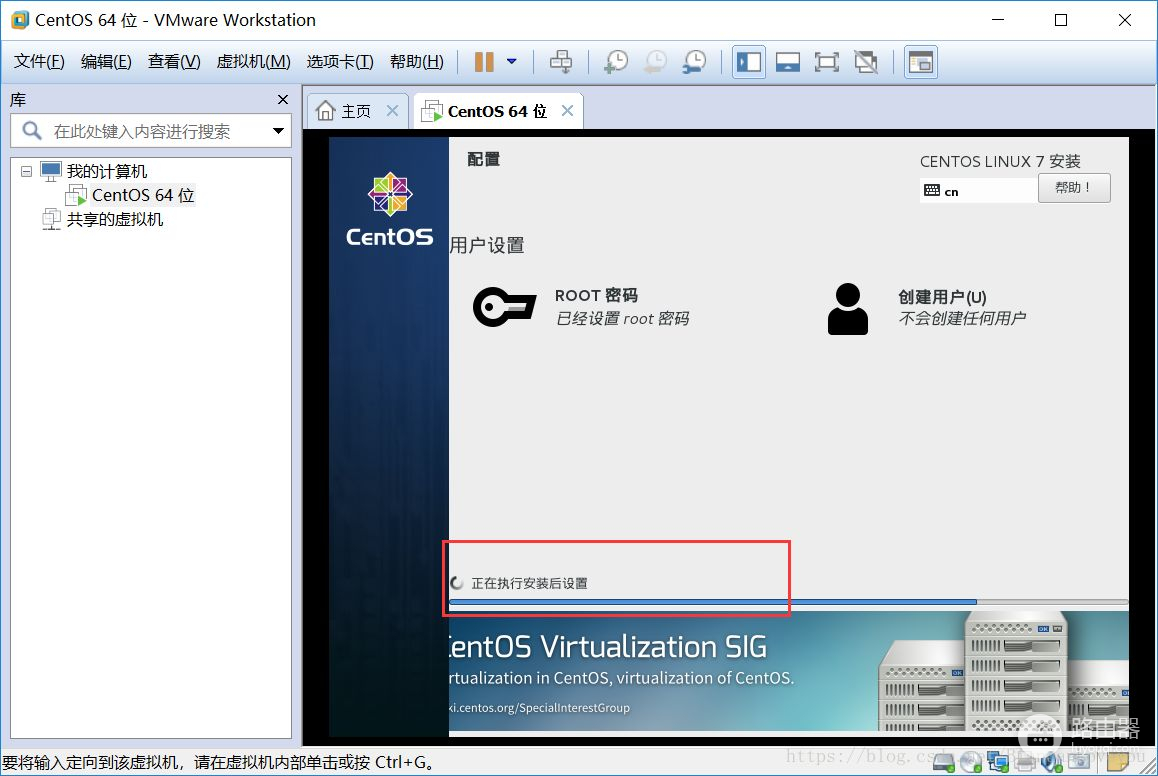The height and width of the screenshot is (776, 1158).
Task: Open the library search dropdown arrow
Action: [x=278, y=131]
